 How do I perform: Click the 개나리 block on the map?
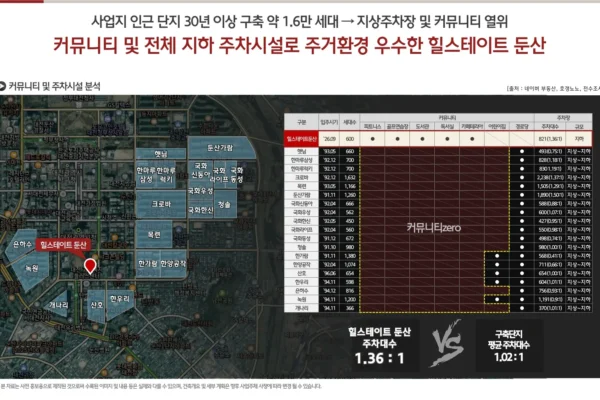59,305
